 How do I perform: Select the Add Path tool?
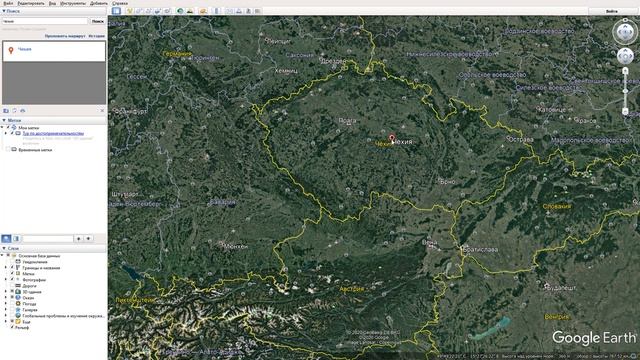pos(149,11)
